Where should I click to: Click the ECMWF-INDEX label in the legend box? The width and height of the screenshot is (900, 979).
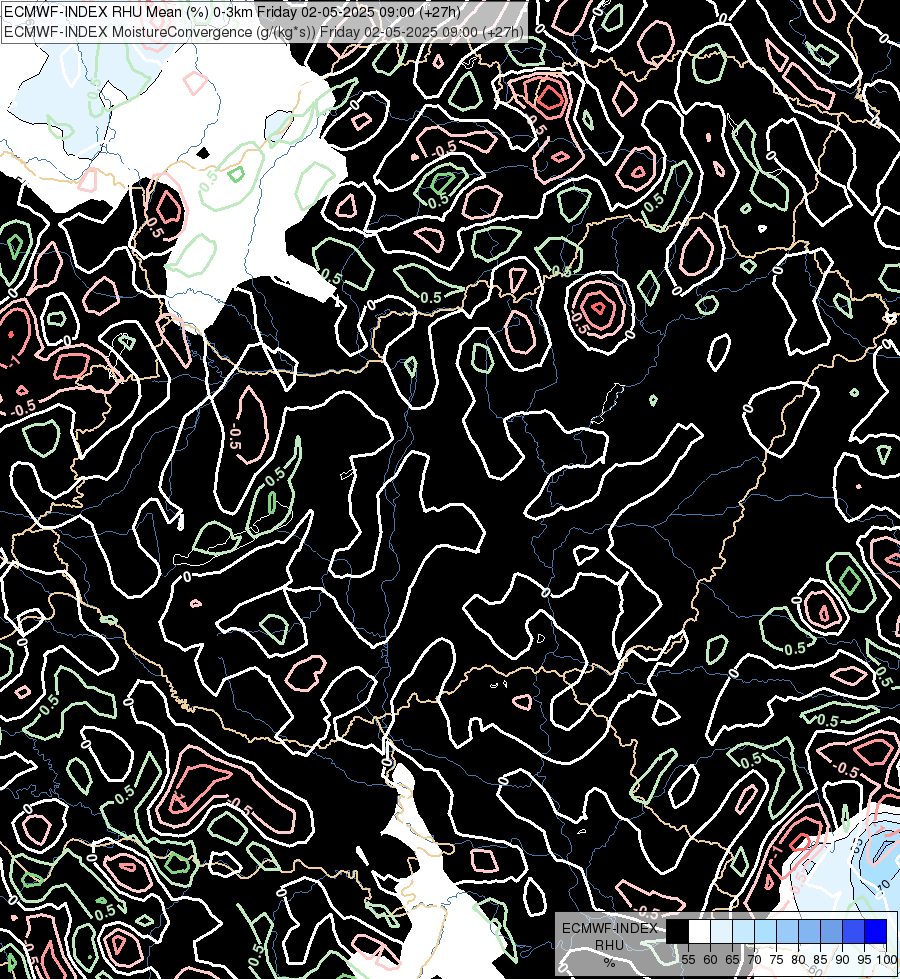610,928
